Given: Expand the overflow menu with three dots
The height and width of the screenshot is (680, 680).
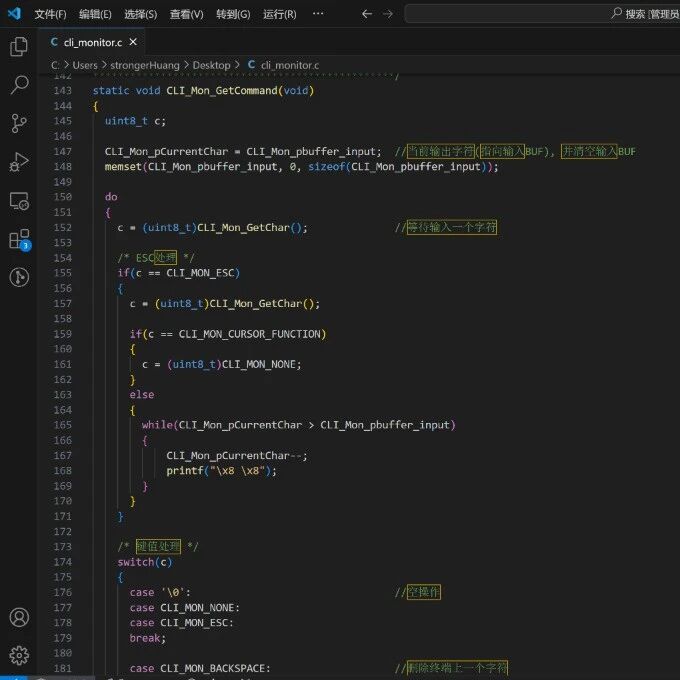Looking at the screenshot, I should [x=318, y=14].
